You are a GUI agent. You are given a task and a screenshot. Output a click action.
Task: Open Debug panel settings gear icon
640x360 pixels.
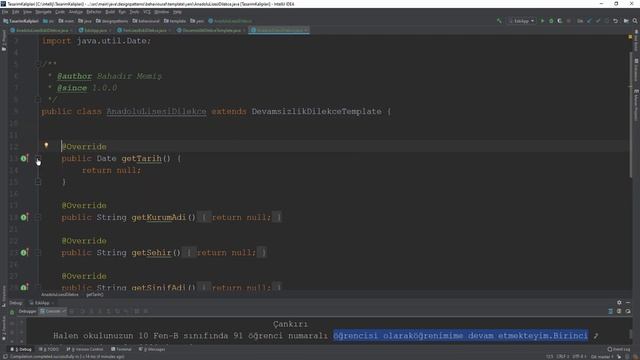[619, 302]
